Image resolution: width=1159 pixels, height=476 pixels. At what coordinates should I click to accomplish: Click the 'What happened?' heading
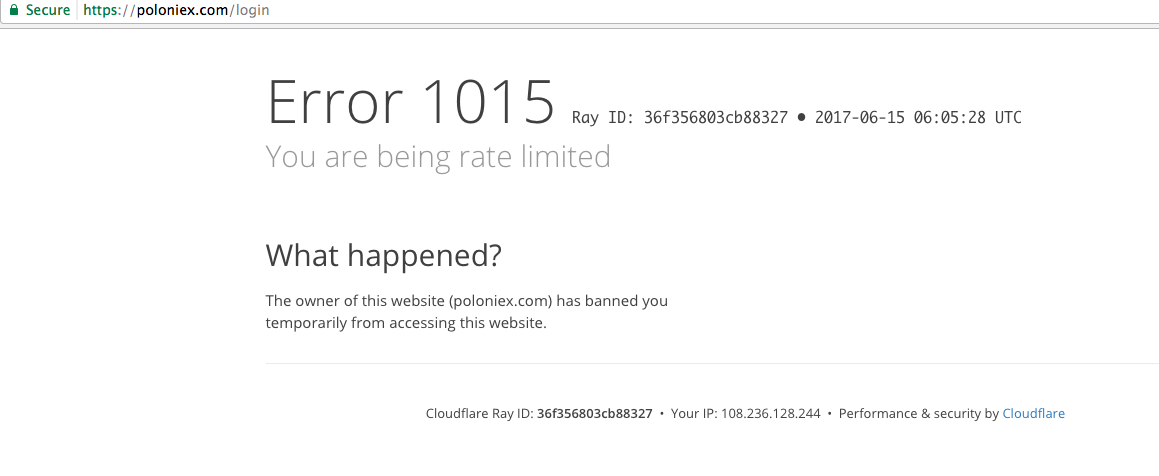[x=383, y=256]
